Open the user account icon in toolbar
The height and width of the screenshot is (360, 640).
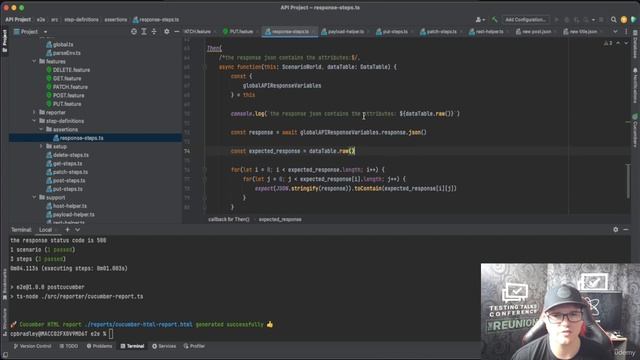480,20
